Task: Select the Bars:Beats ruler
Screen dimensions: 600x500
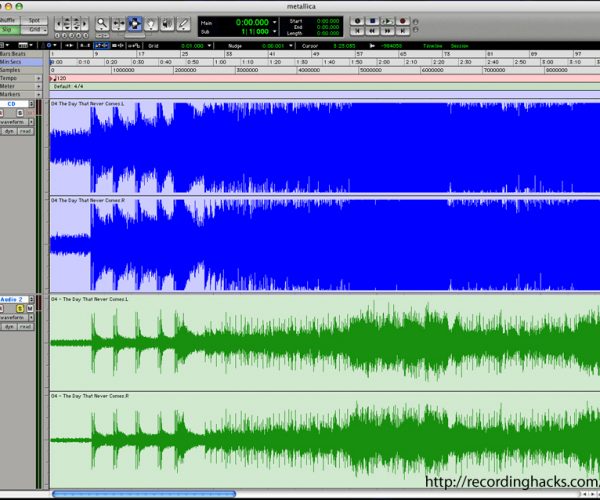Action: 21,54
